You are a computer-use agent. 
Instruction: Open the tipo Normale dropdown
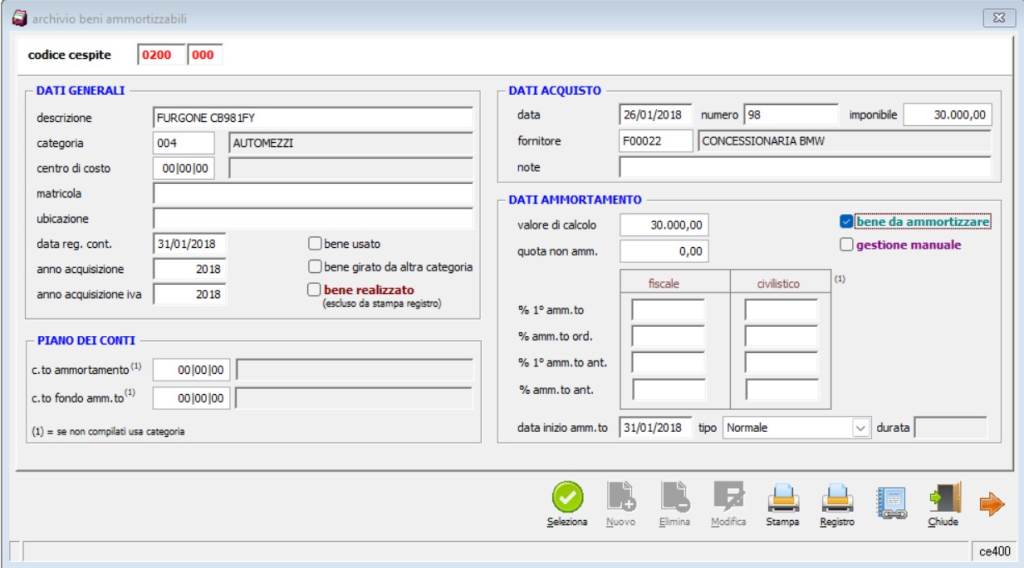pyautogui.click(x=860, y=428)
